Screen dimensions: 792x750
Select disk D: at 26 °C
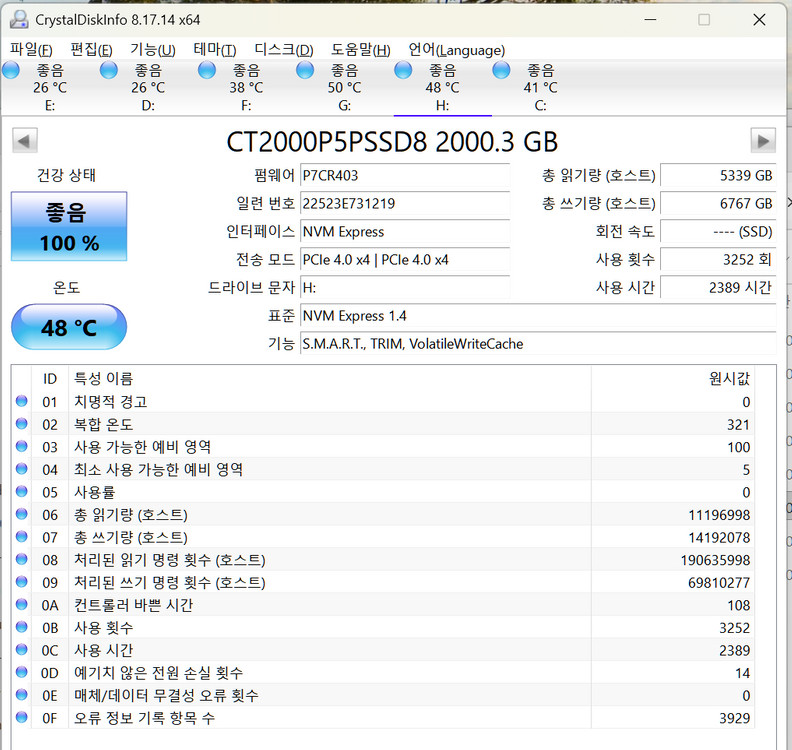tap(147, 87)
